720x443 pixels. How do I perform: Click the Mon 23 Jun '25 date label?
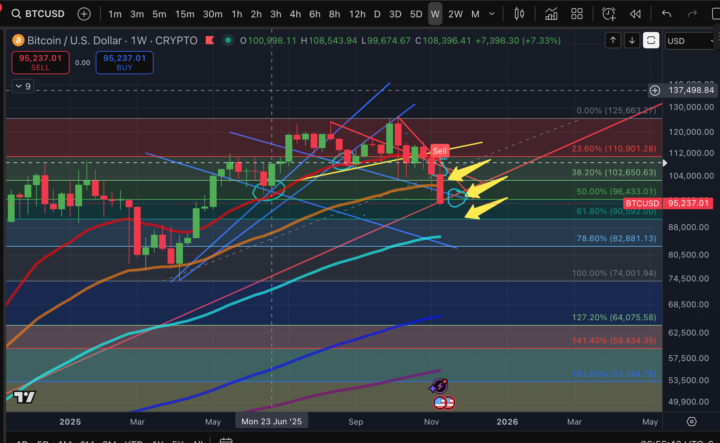click(x=272, y=421)
